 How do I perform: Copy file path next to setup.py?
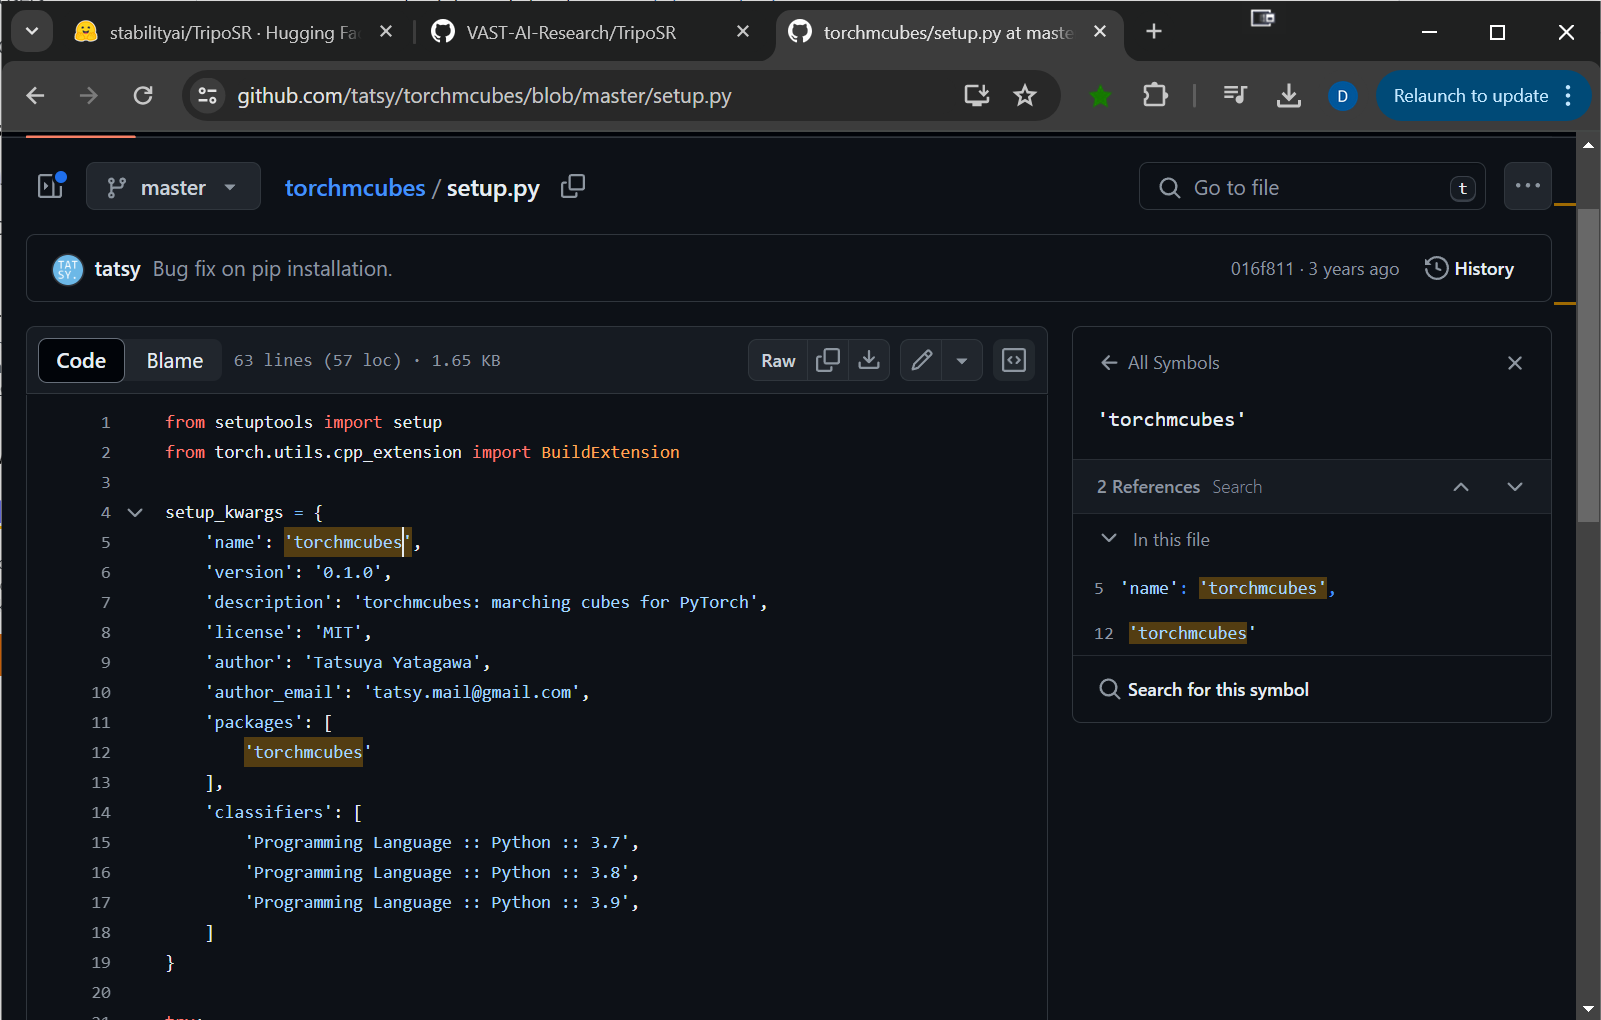[x=573, y=187]
